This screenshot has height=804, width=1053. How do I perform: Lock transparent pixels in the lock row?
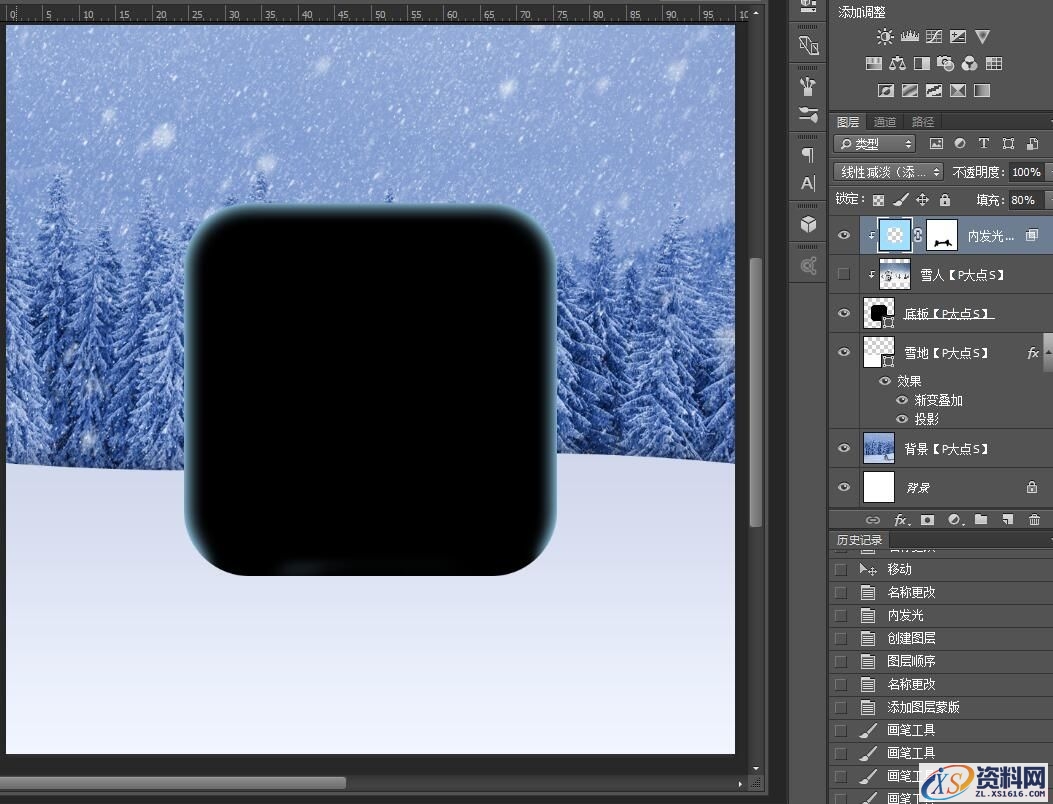[878, 200]
